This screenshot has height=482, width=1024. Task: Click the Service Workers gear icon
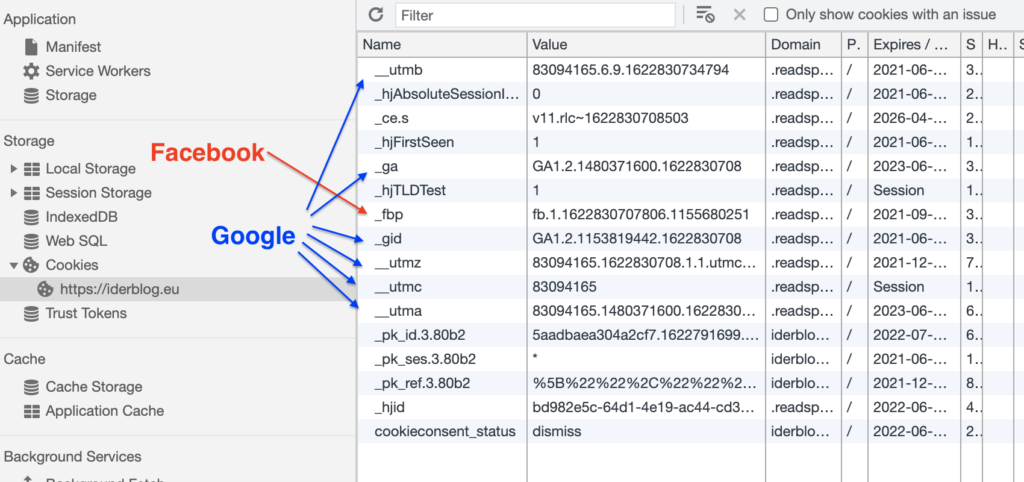click(31, 71)
